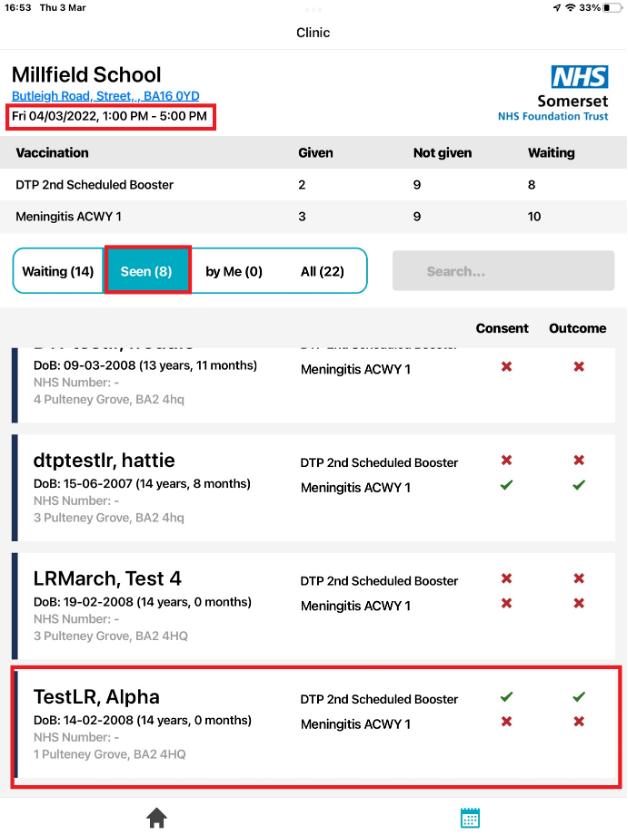
Task: Click the NHS Somerset logo
Action: [x=553, y=93]
